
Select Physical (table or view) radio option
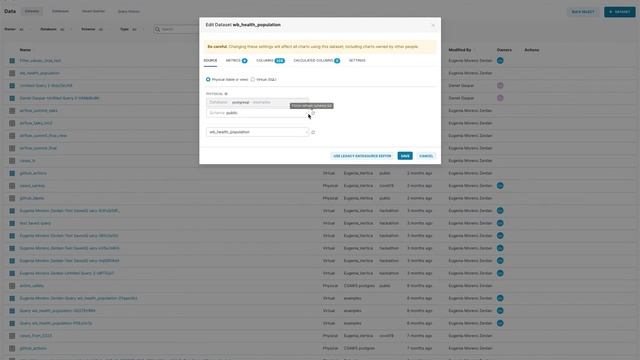tap(208, 80)
